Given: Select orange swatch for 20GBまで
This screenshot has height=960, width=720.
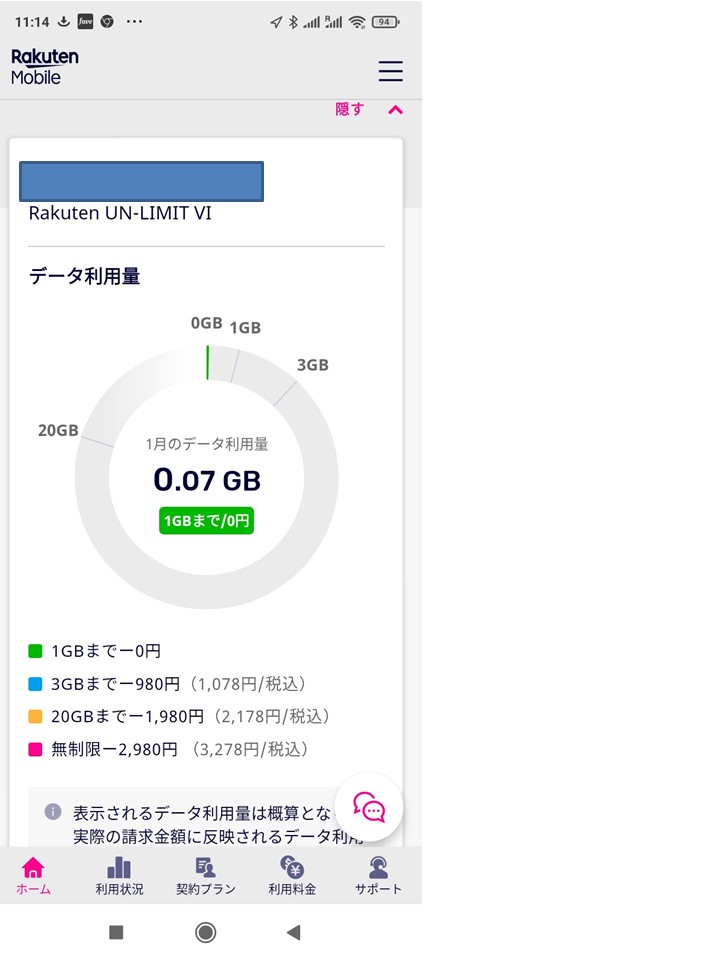Looking at the screenshot, I should (36, 716).
